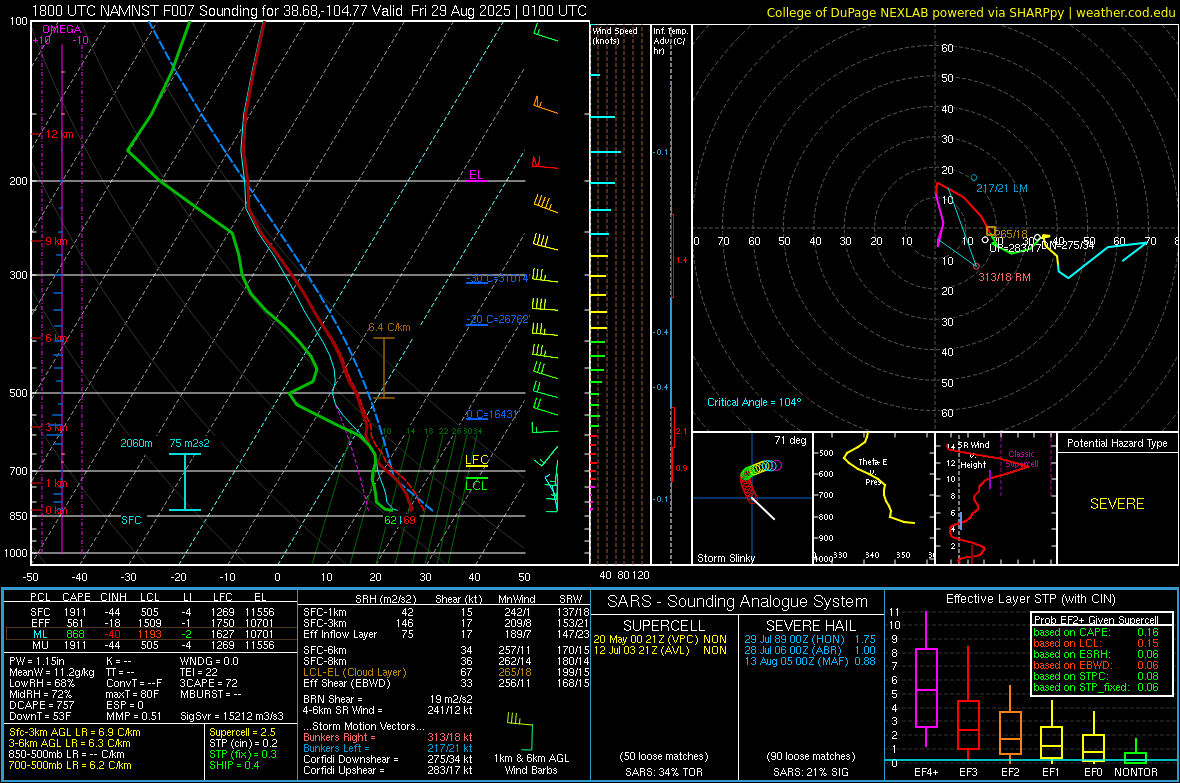This screenshot has width=1180, height=783.
Task: Click the 1km & 6km AGL wind barb glyph
Action: (x=520, y=731)
